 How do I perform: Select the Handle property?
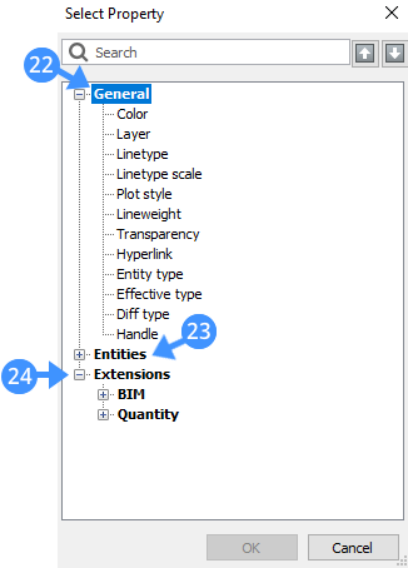(x=137, y=334)
